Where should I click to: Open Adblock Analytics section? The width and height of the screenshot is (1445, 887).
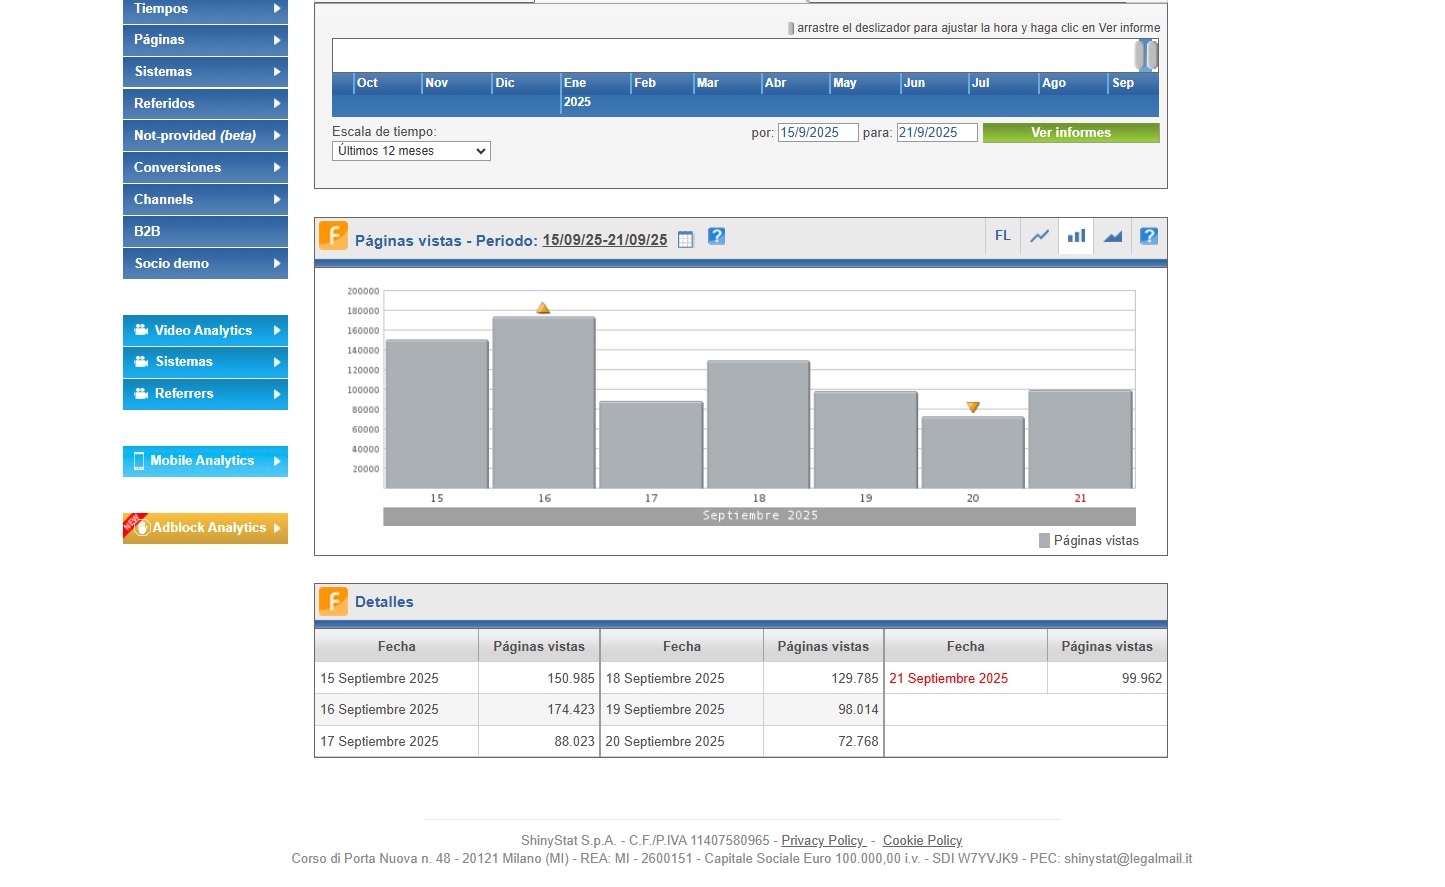[x=205, y=528]
